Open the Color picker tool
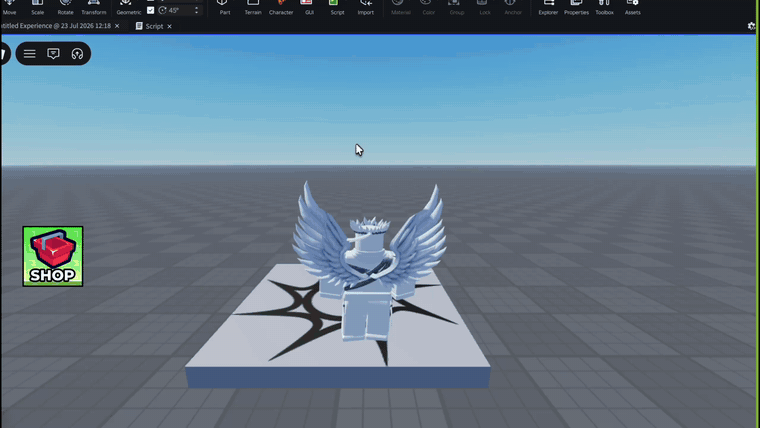Image resolution: width=760 pixels, height=428 pixels. tap(428, 8)
